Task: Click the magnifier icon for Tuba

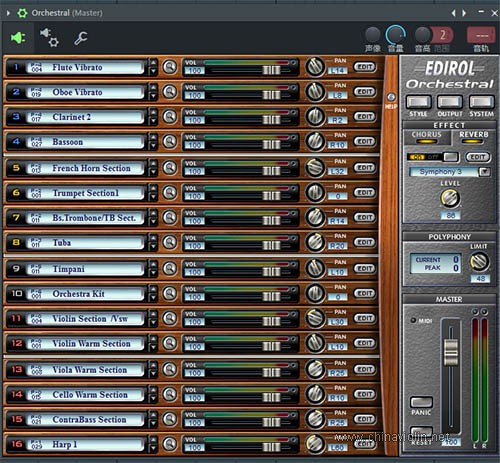Action: pos(170,242)
